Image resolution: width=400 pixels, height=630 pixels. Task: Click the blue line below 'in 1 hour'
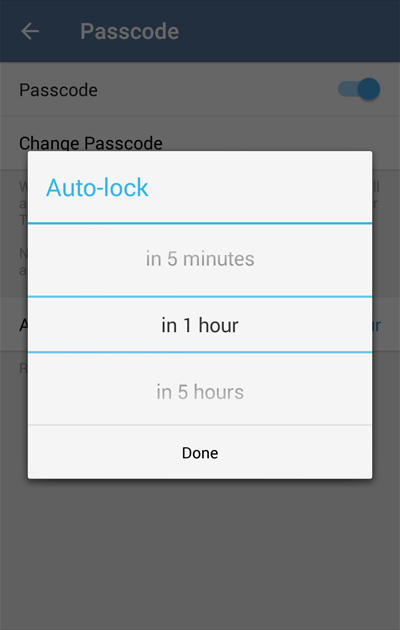point(200,352)
